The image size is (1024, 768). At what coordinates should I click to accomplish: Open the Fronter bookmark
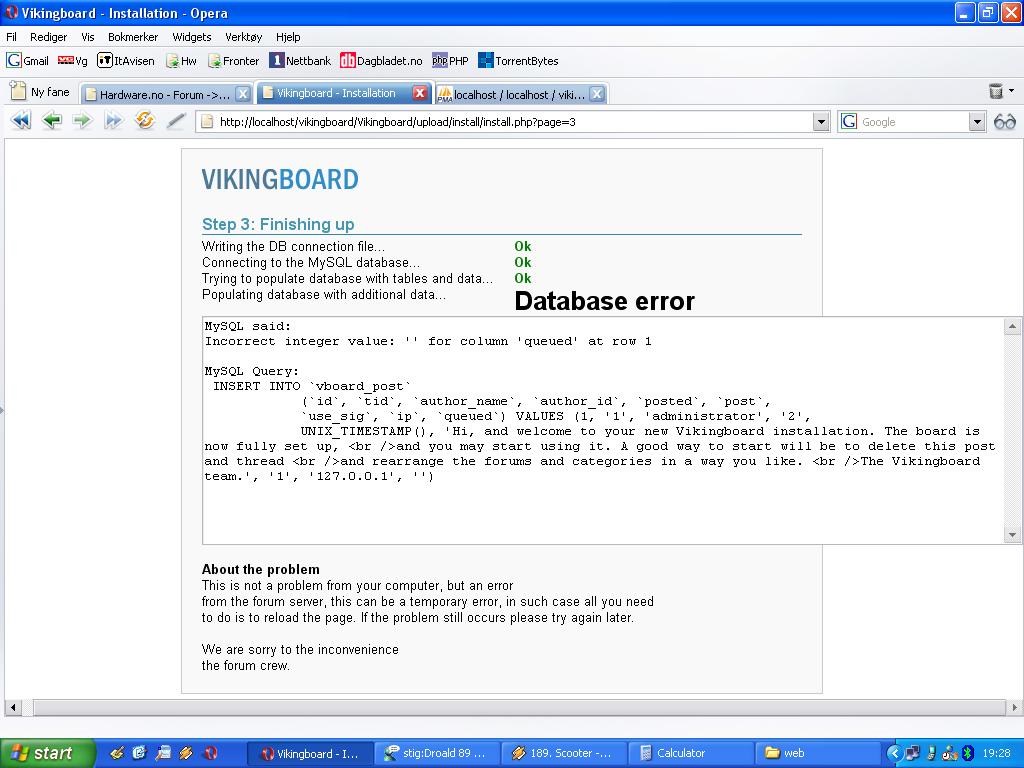[x=234, y=61]
